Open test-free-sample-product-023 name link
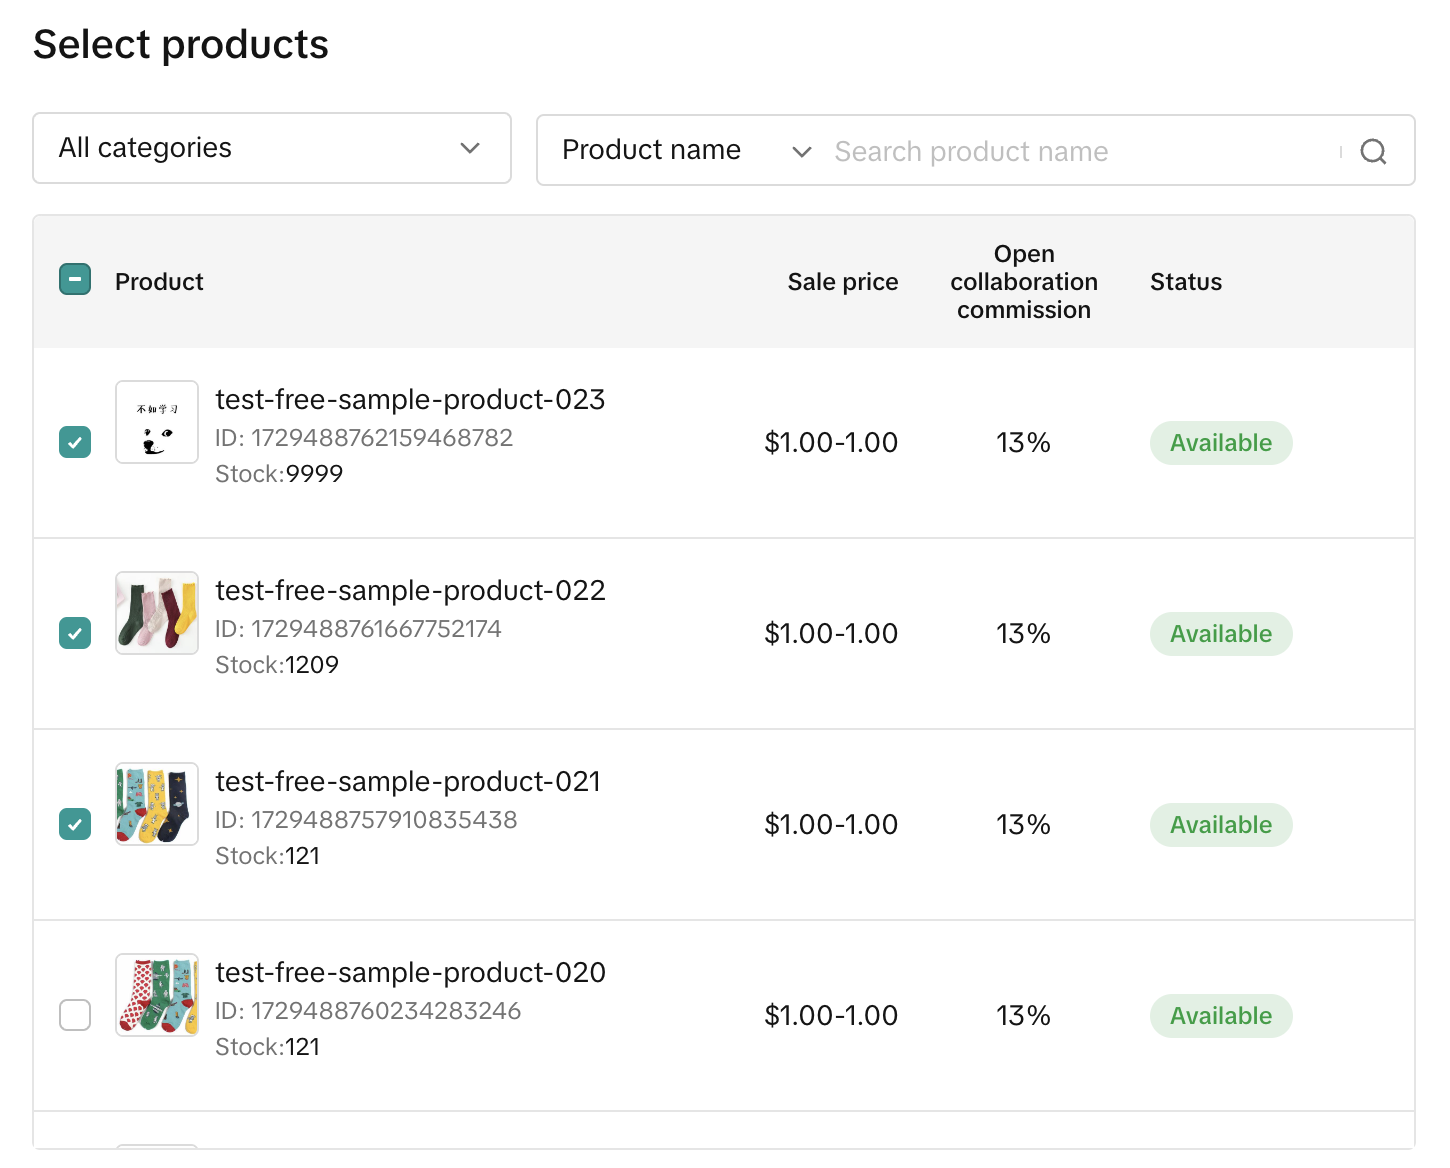 [410, 400]
